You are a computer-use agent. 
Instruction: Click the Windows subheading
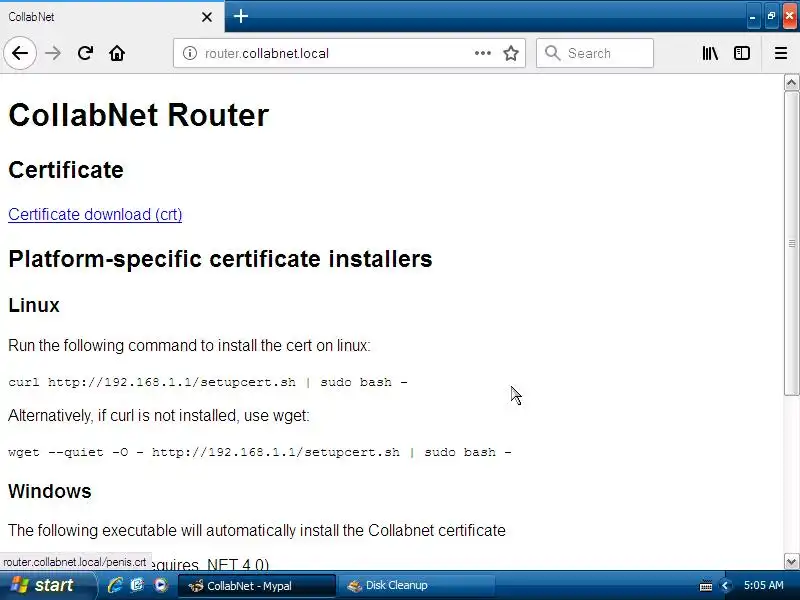tap(50, 491)
